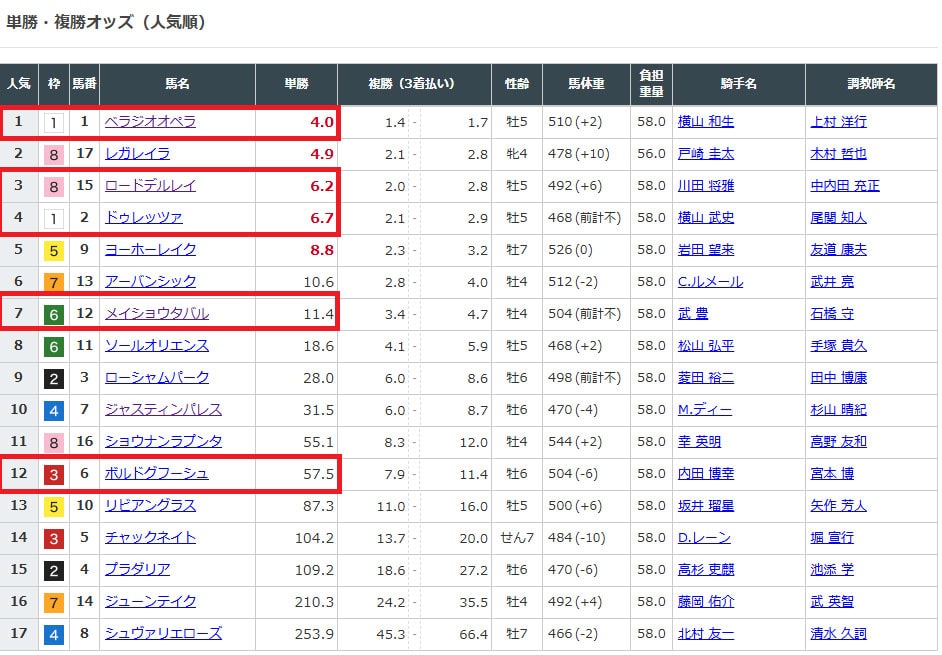Select the 馬体重 column header
The height and width of the screenshot is (655, 942).
[x=586, y=84]
